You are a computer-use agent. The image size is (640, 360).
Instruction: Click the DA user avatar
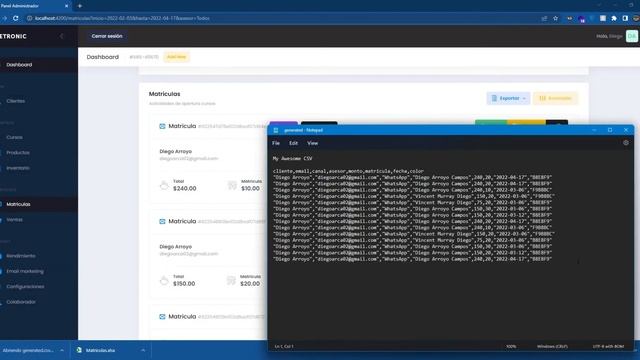pos(632,36)
